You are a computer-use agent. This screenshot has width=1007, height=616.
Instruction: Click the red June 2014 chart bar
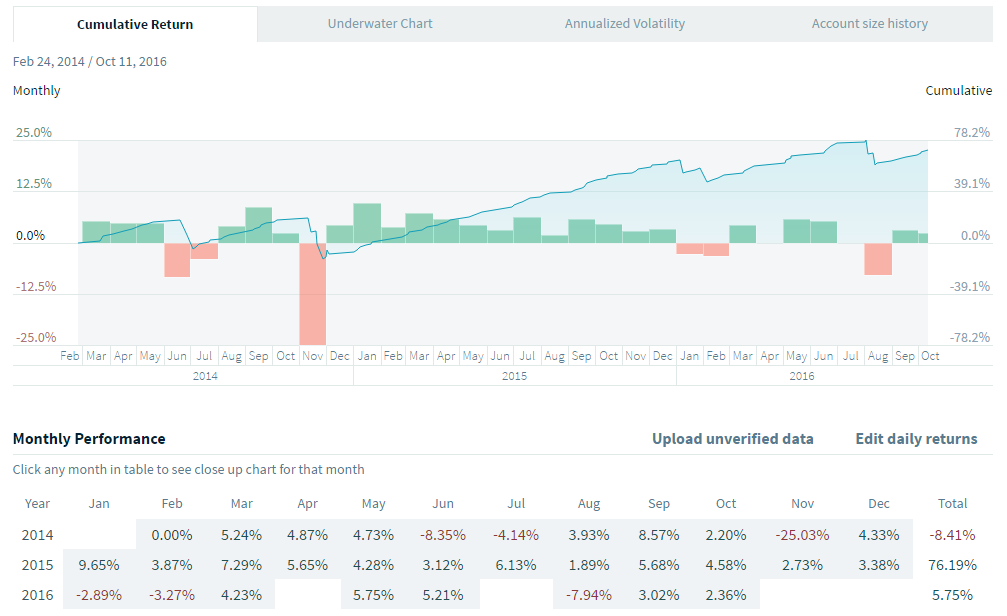177,259
